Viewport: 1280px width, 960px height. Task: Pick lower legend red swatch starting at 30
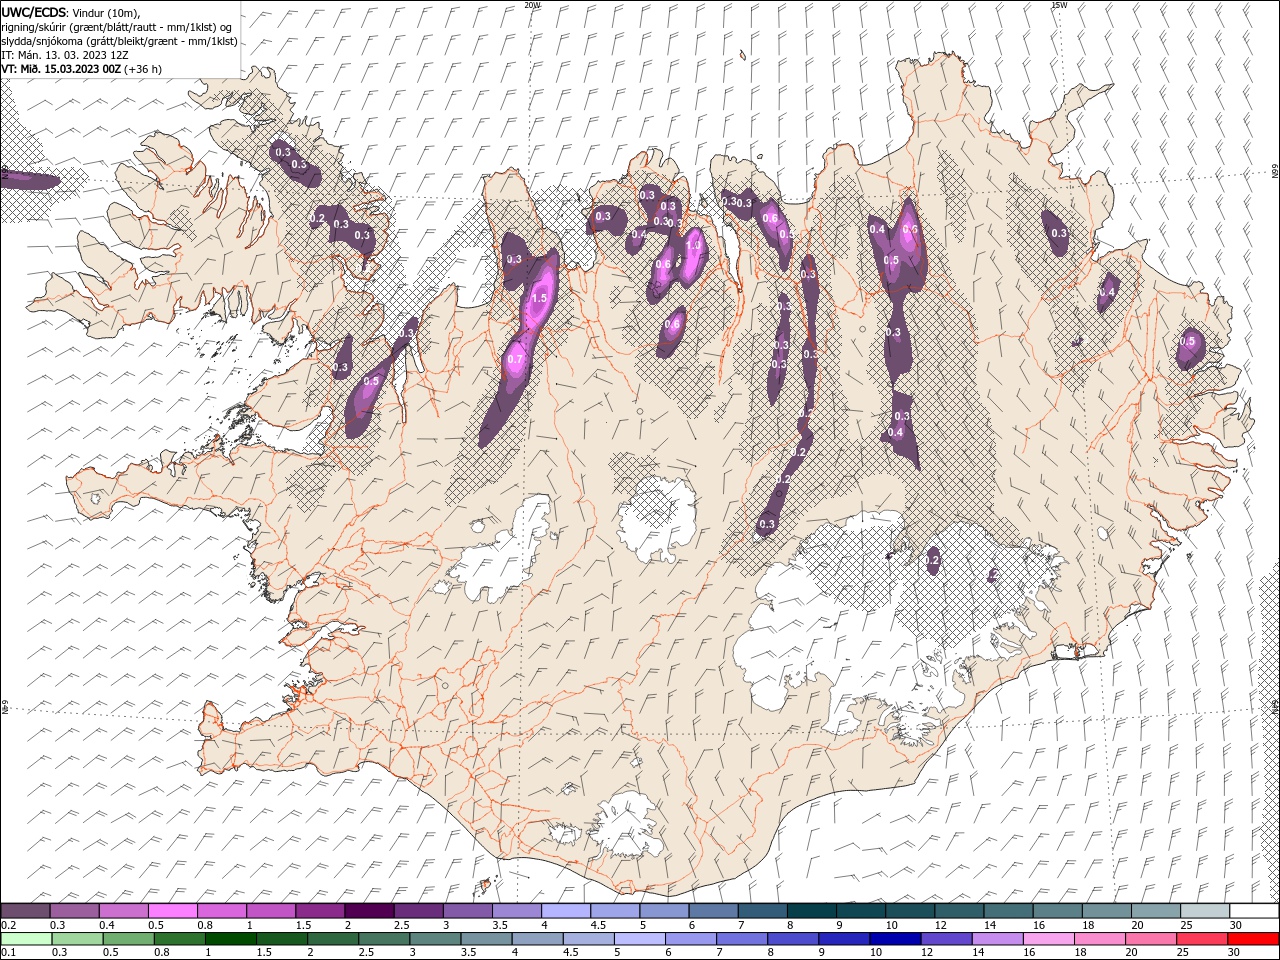1251,939
